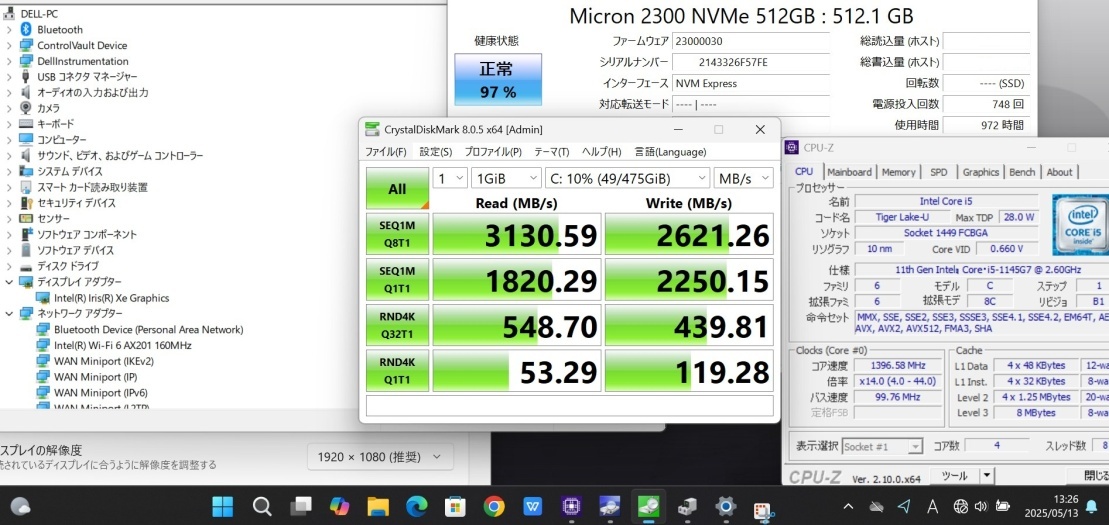Screen dimensions: 1109x525
Task: Switch to CrystalDiskMark taskbar icon
Action: pos(648,506)
